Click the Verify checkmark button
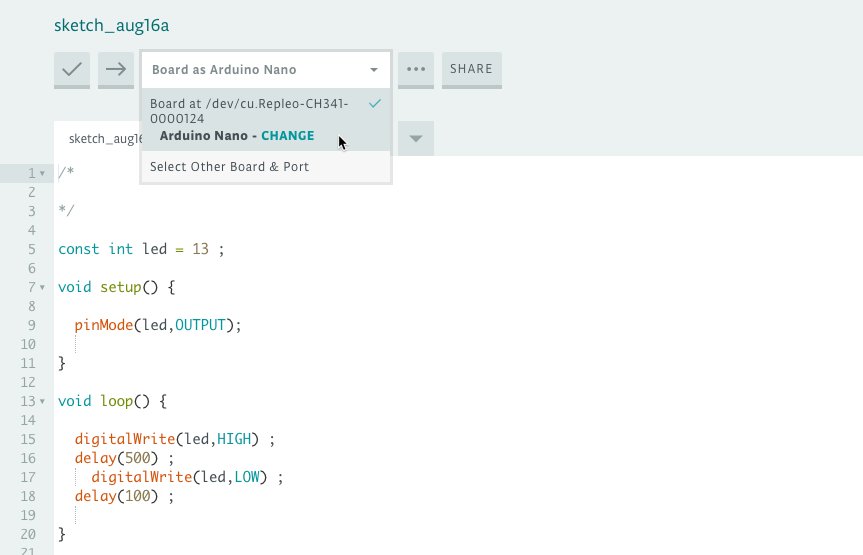This screenshot has height=555, width=863. 72,70
